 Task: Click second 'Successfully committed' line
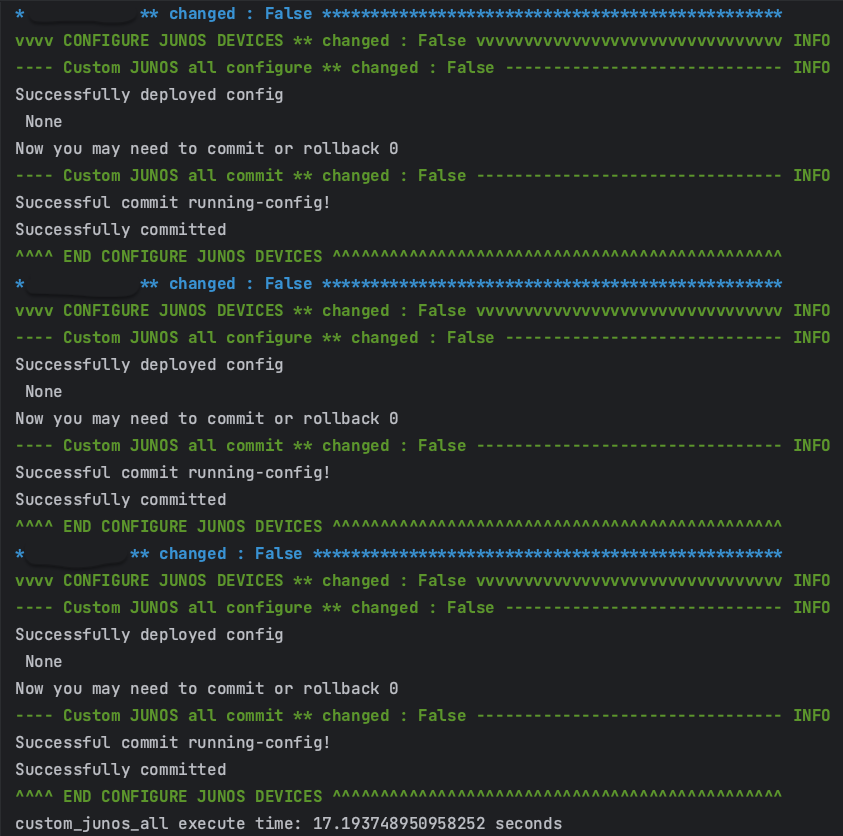pos(120,499)
